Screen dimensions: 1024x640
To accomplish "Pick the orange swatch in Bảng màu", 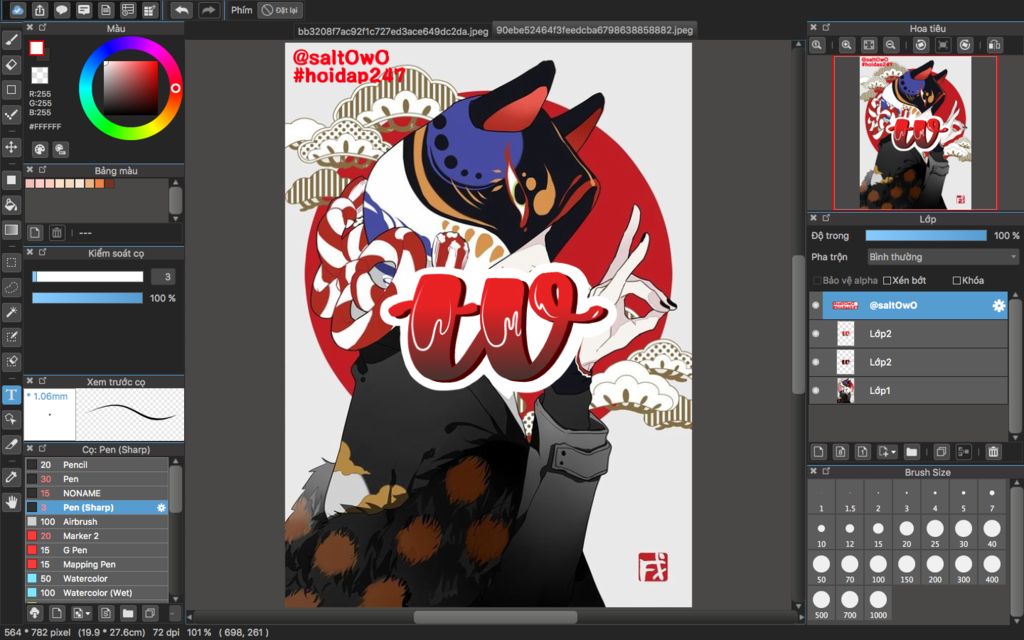I will coord(99,184).
